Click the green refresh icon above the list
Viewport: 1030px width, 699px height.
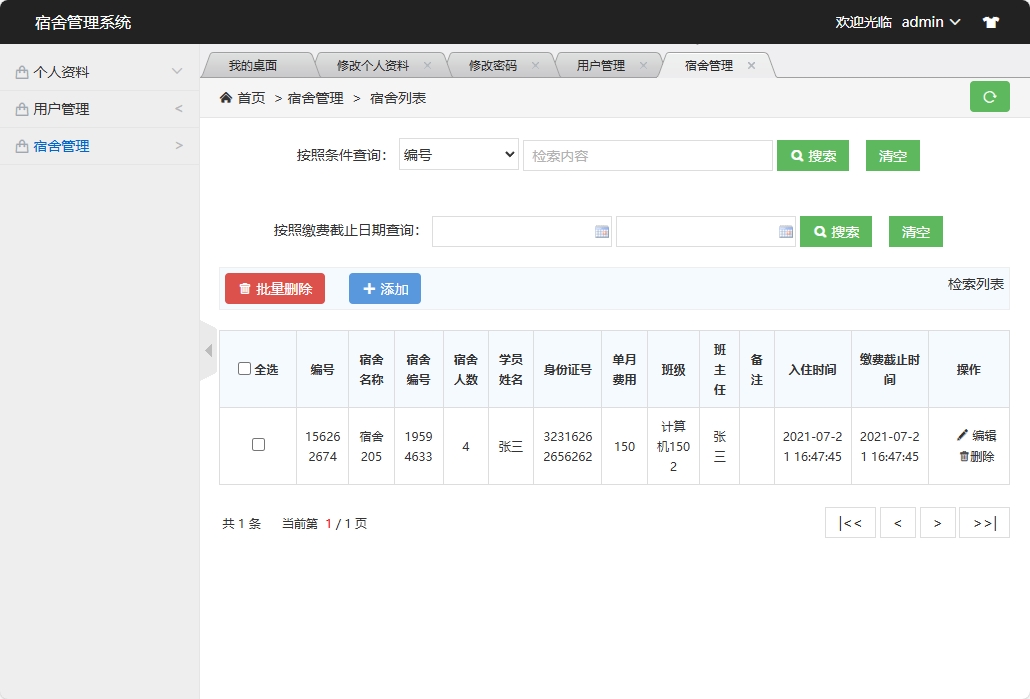point(989,97)
